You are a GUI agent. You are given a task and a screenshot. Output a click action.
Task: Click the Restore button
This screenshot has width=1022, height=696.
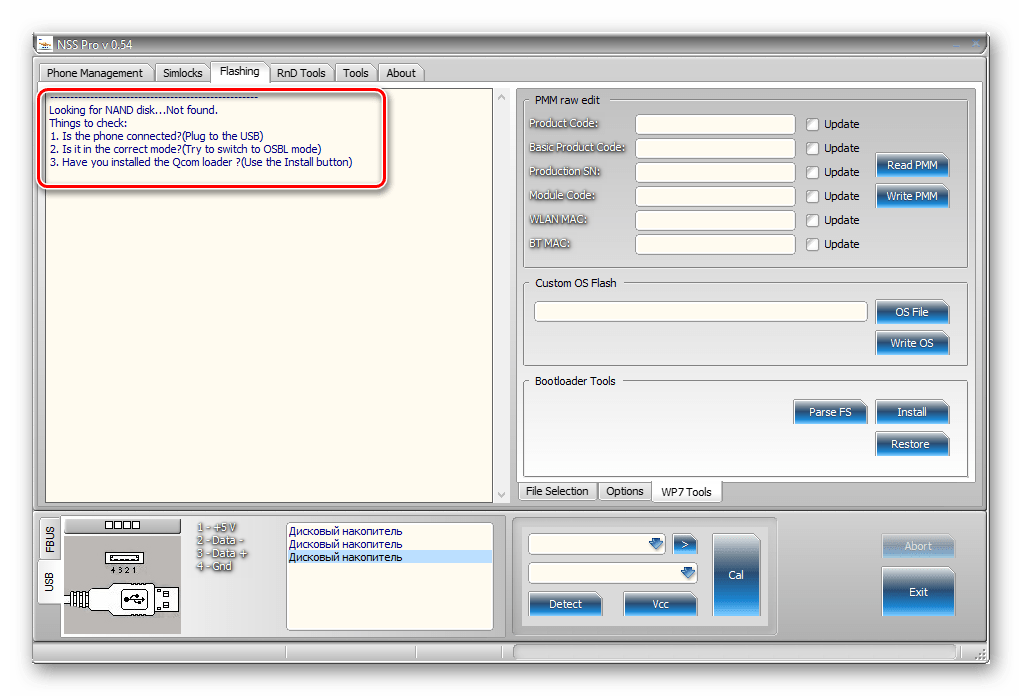pos(912,444)
